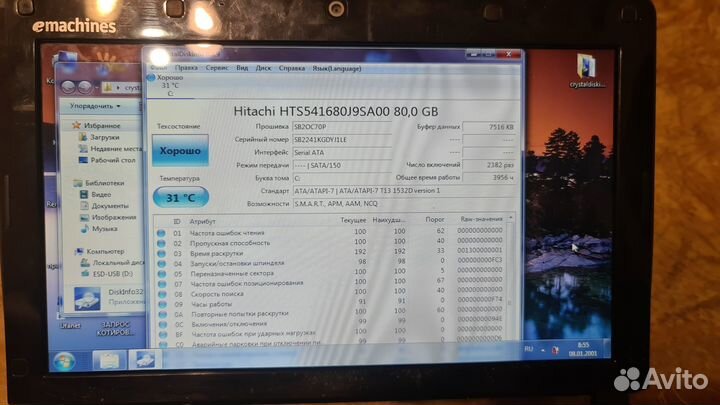Click status circle for Время раскрутки row
720x405 pixels.
(x=162, y=253)
